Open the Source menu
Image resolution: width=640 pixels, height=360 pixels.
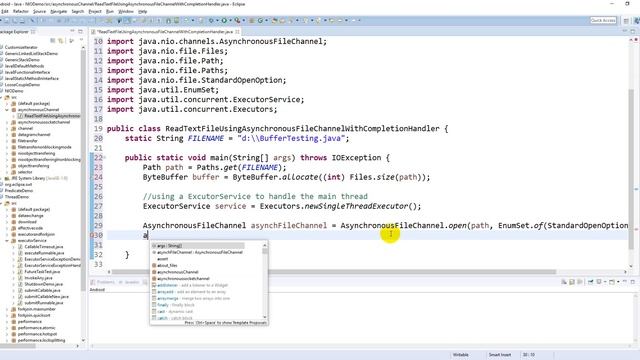(x=40, y=11)
